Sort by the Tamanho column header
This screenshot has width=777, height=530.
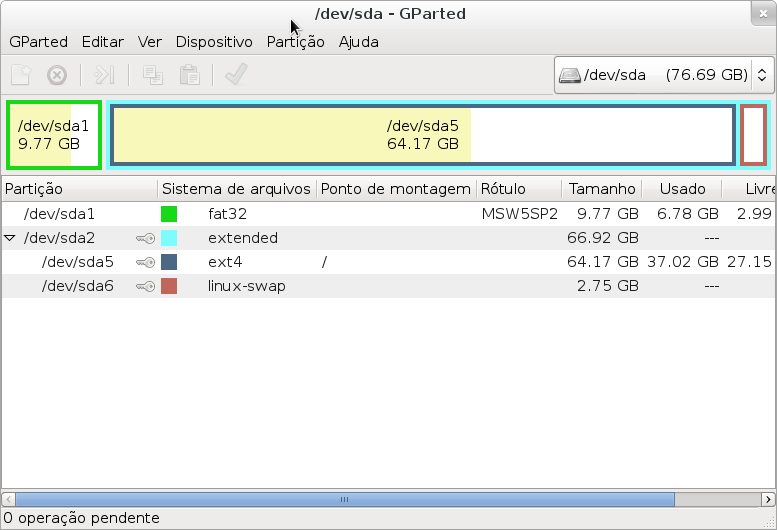(x=601, y=189)
